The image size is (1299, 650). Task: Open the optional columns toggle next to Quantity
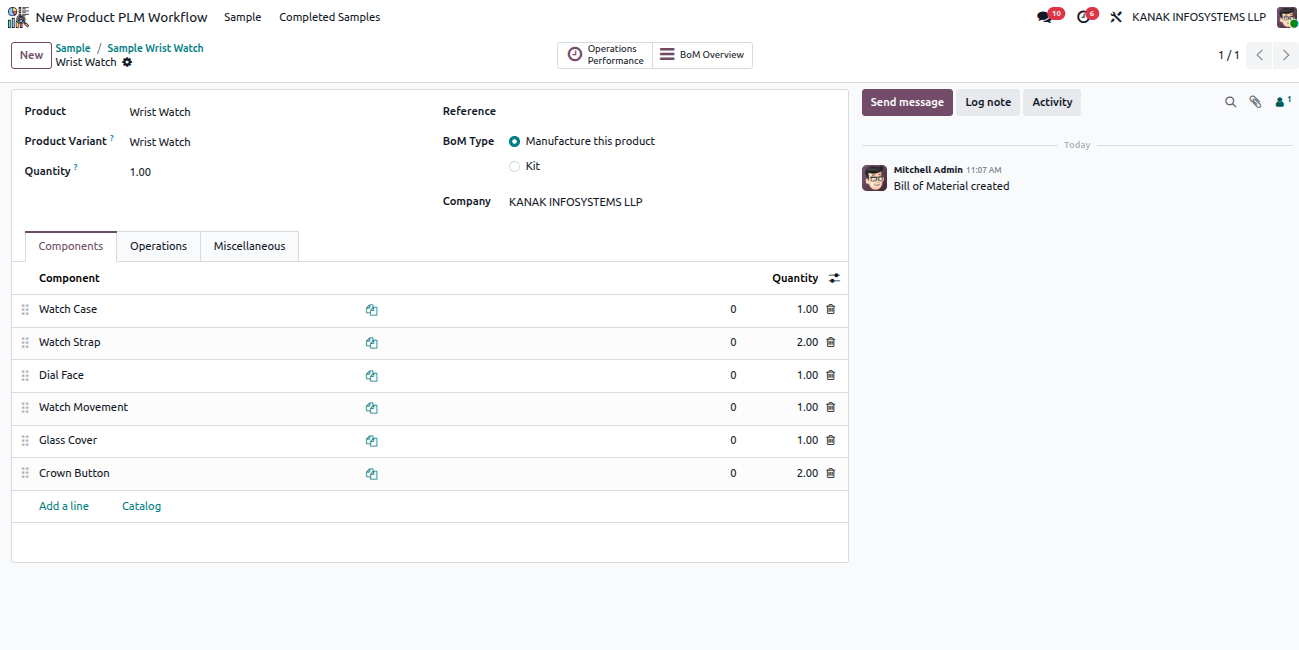point(834,278)
